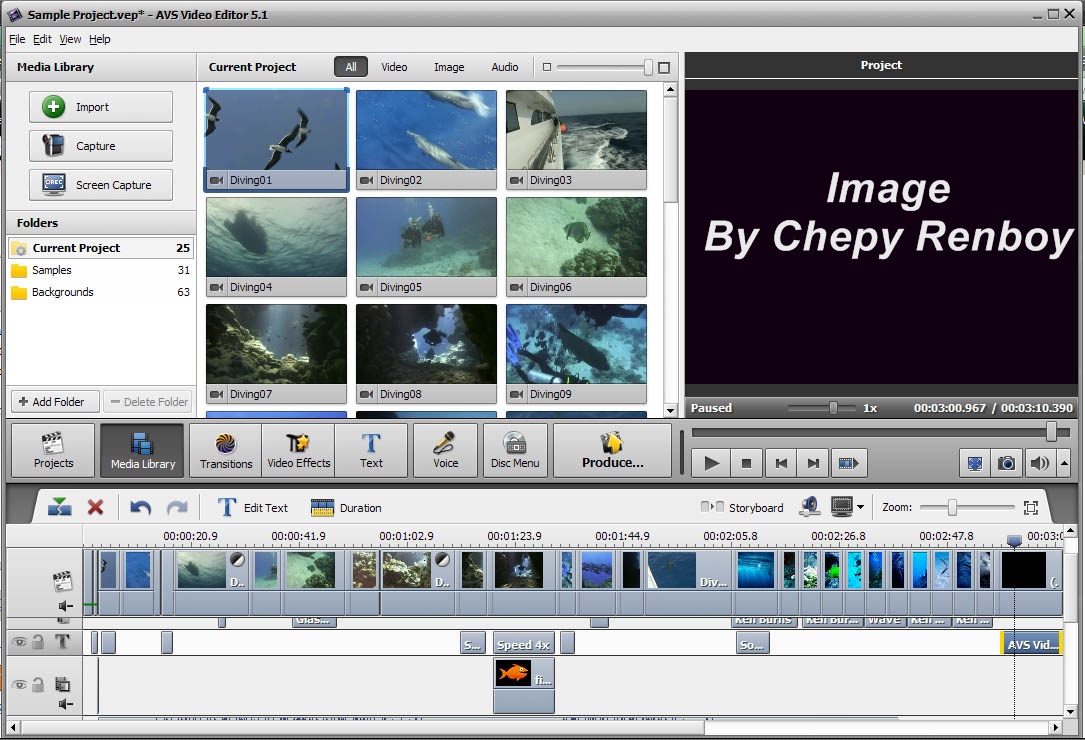
Task: Click the Duration button
Action: (346, 508)
